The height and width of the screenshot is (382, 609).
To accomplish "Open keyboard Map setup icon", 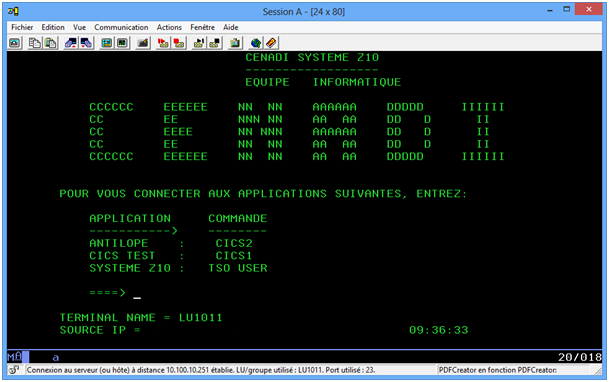I will tap(143, 43).
